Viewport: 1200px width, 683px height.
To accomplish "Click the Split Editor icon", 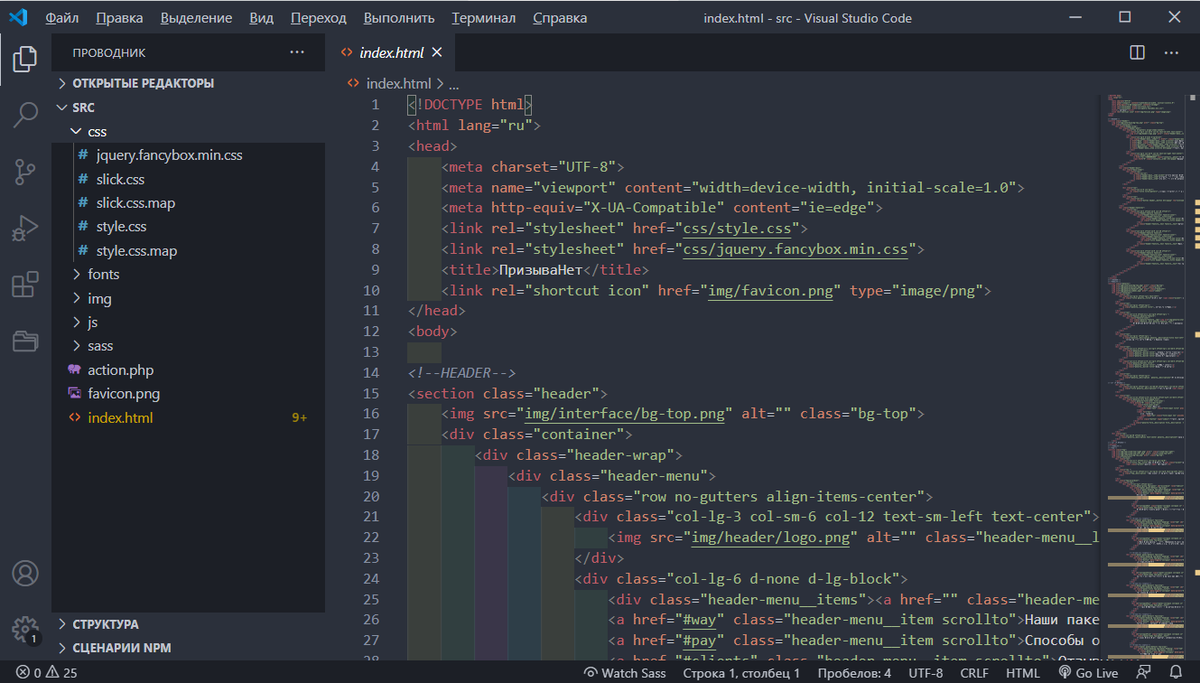I will (1137, 51).
